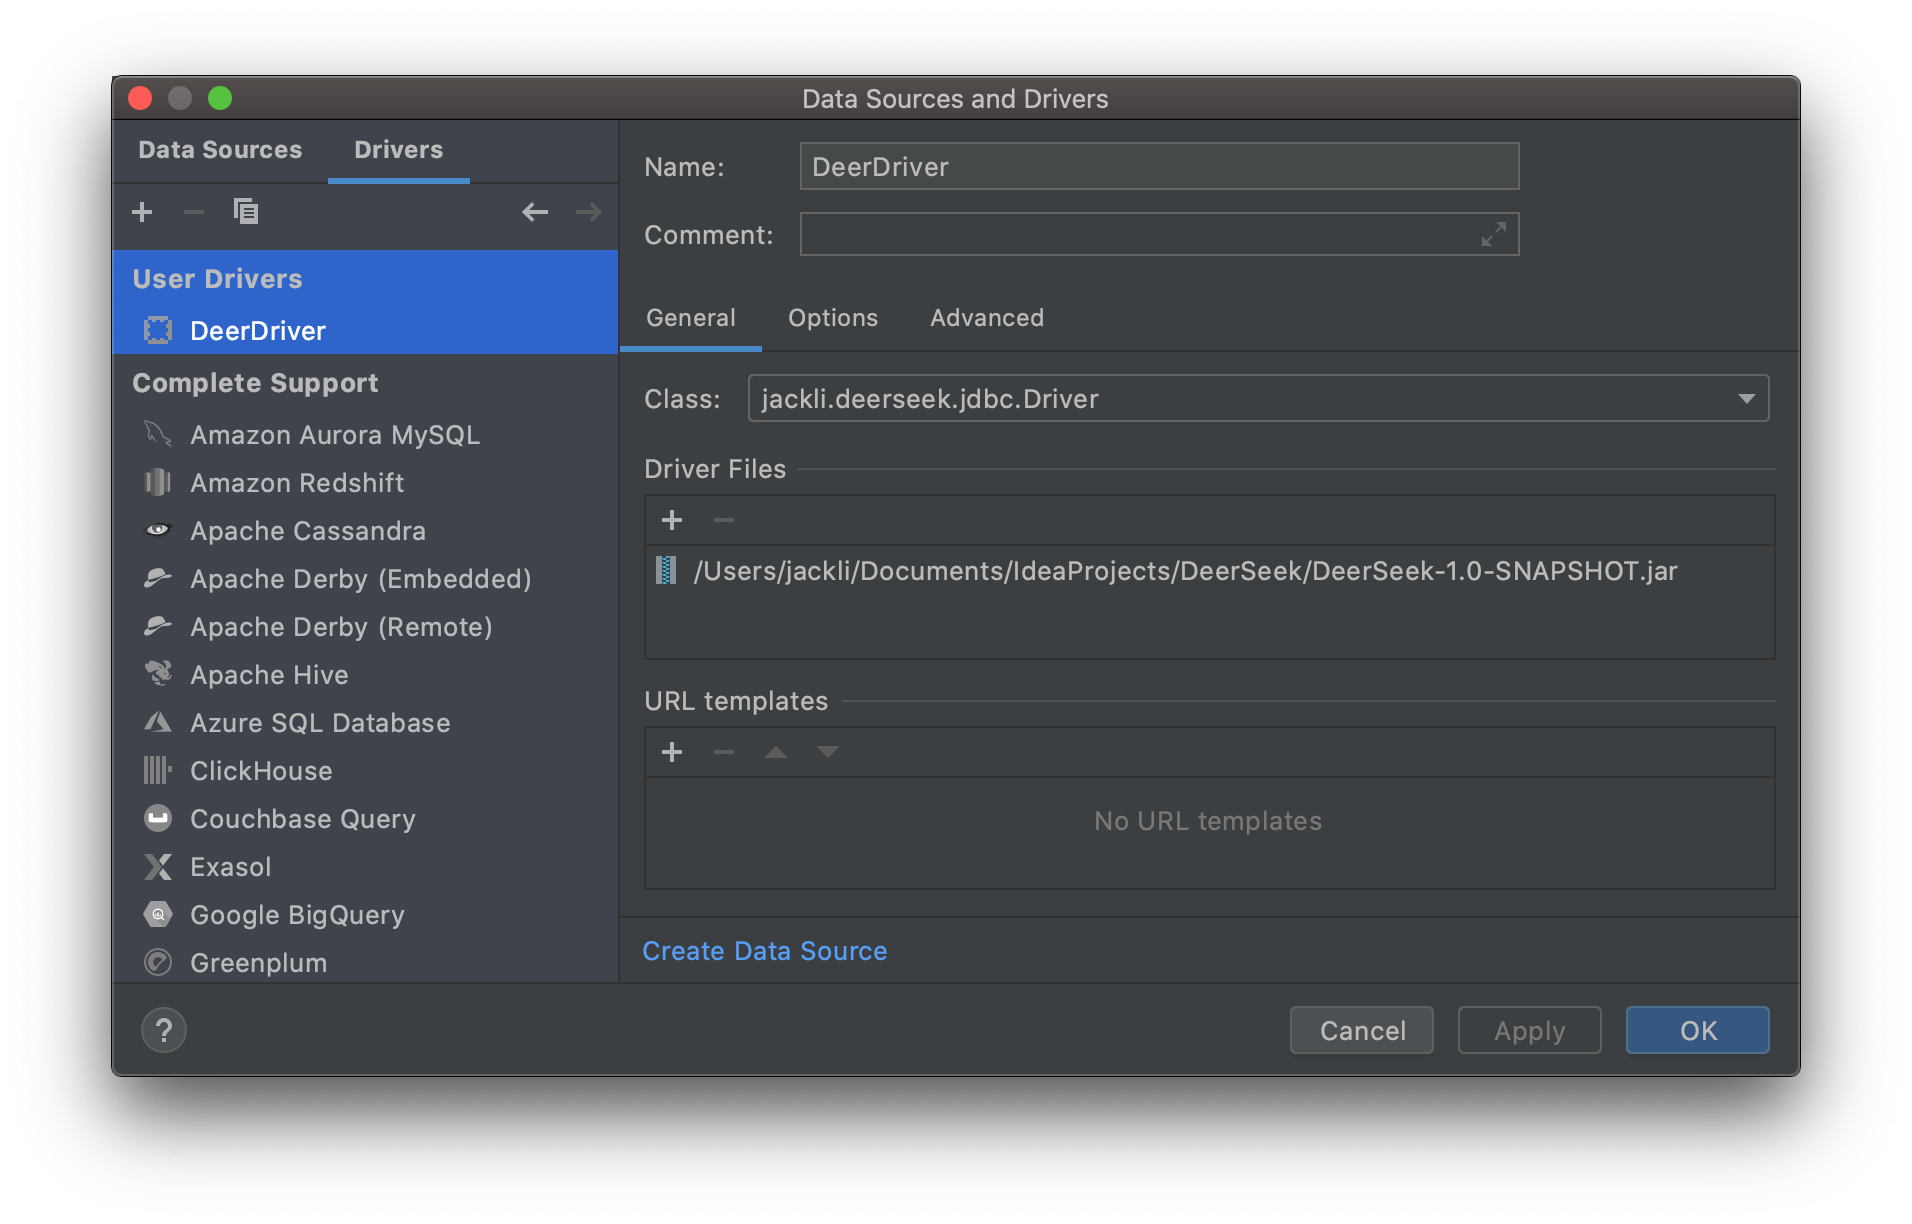Confirm with the OK button

click(x=1698, y=1030)
